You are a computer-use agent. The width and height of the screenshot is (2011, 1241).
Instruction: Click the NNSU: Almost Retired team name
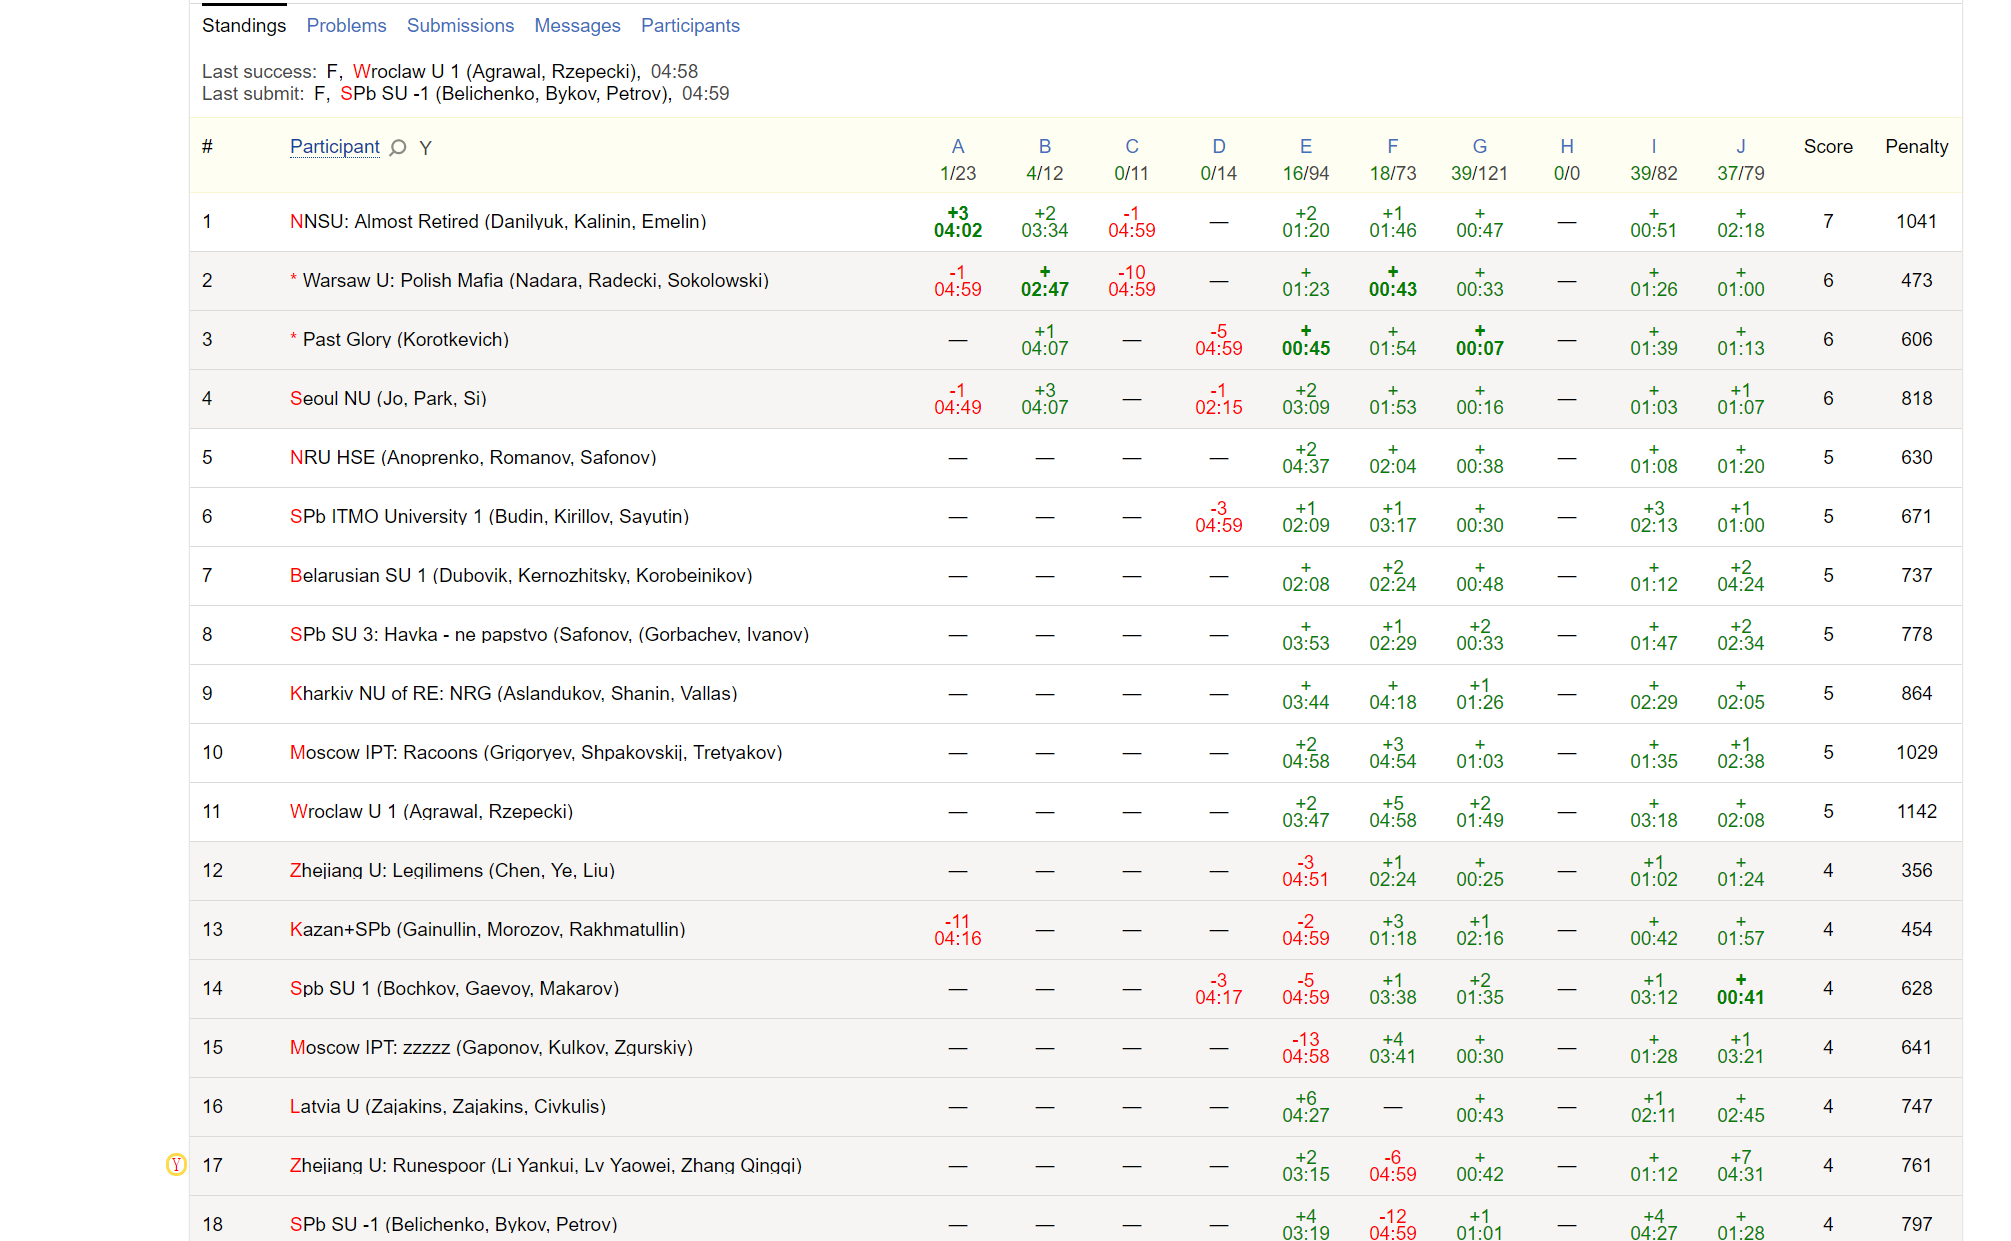(498, 222)
